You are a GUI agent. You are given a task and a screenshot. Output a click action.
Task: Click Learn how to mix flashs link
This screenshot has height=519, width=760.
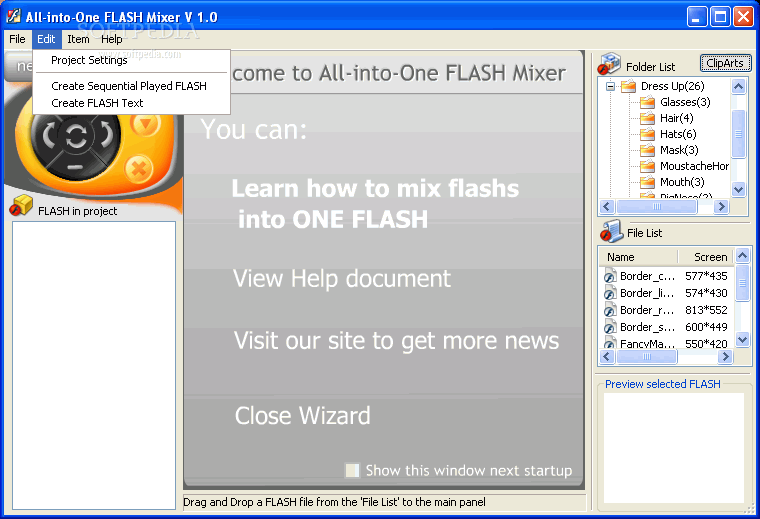point(375,204)
